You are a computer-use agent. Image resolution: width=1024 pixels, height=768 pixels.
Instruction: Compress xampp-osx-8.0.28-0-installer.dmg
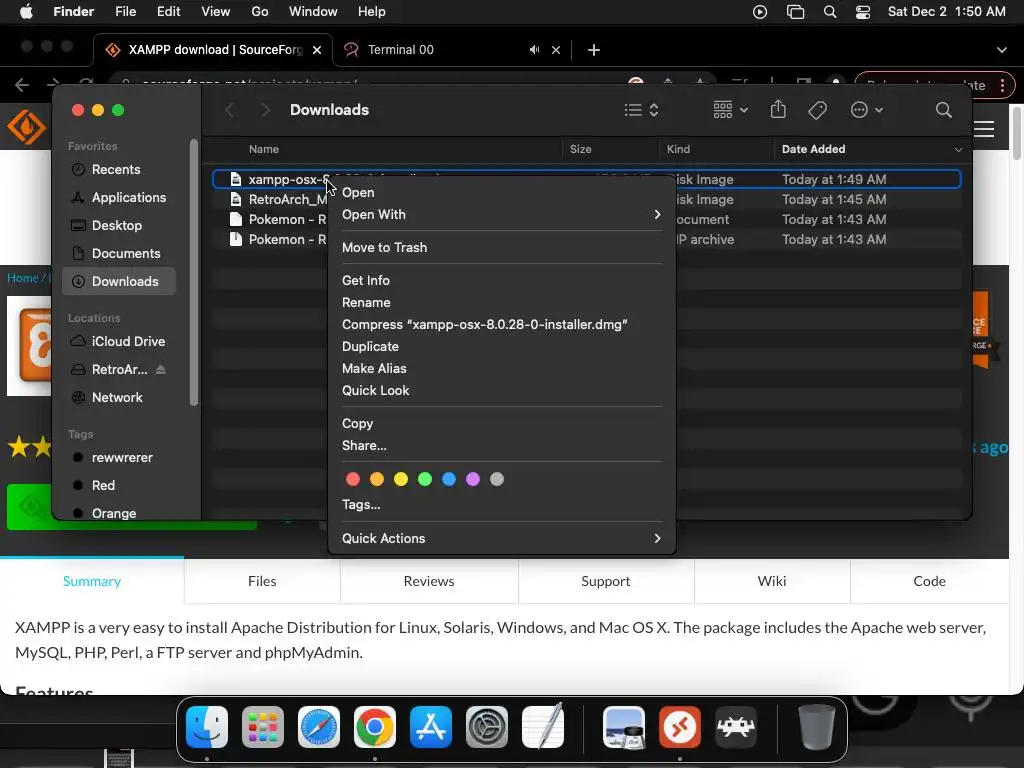(x=501, y=325)
